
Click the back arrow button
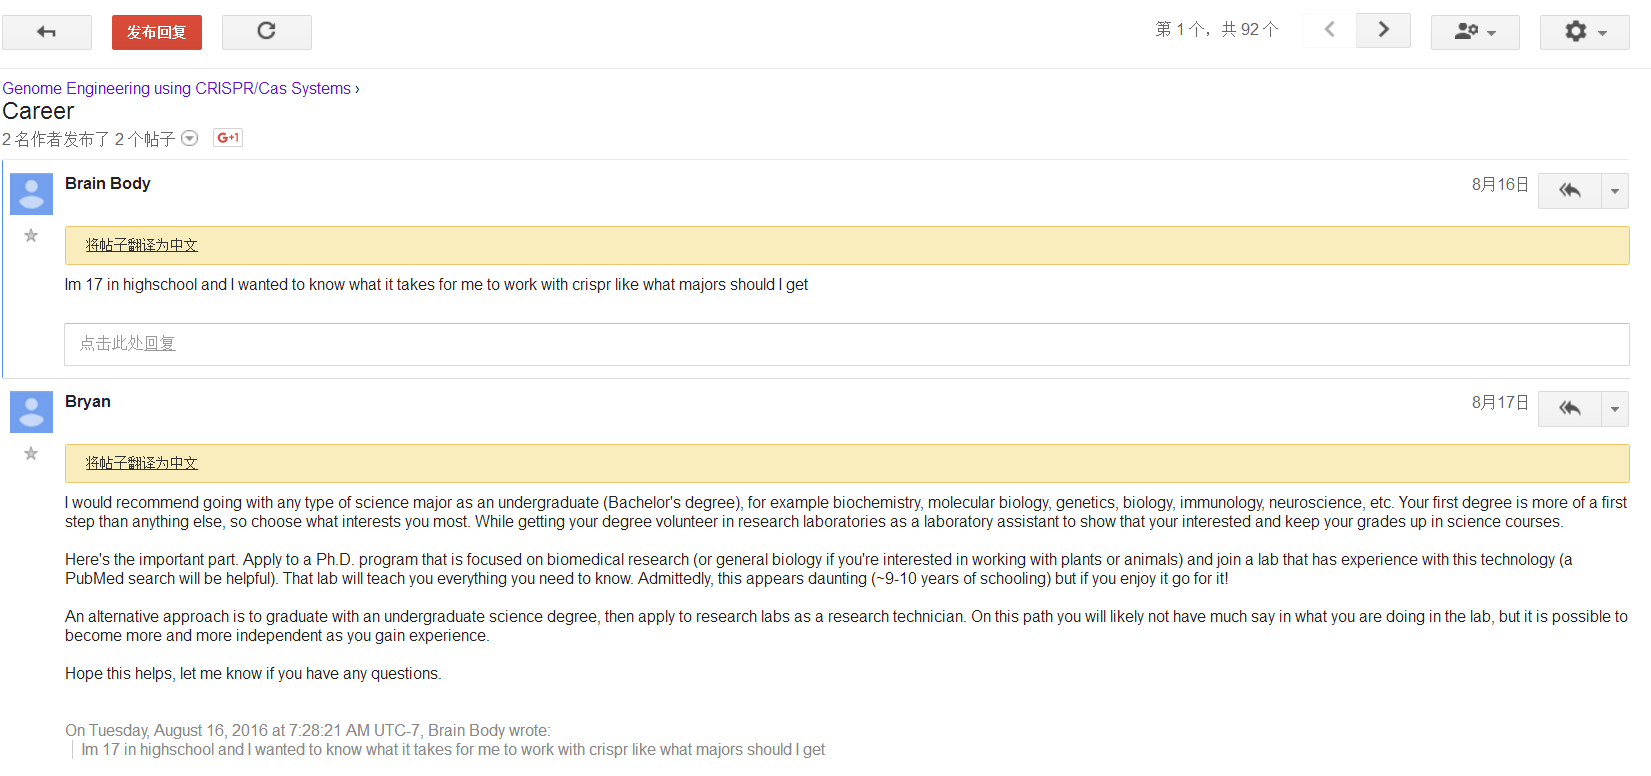46,32
